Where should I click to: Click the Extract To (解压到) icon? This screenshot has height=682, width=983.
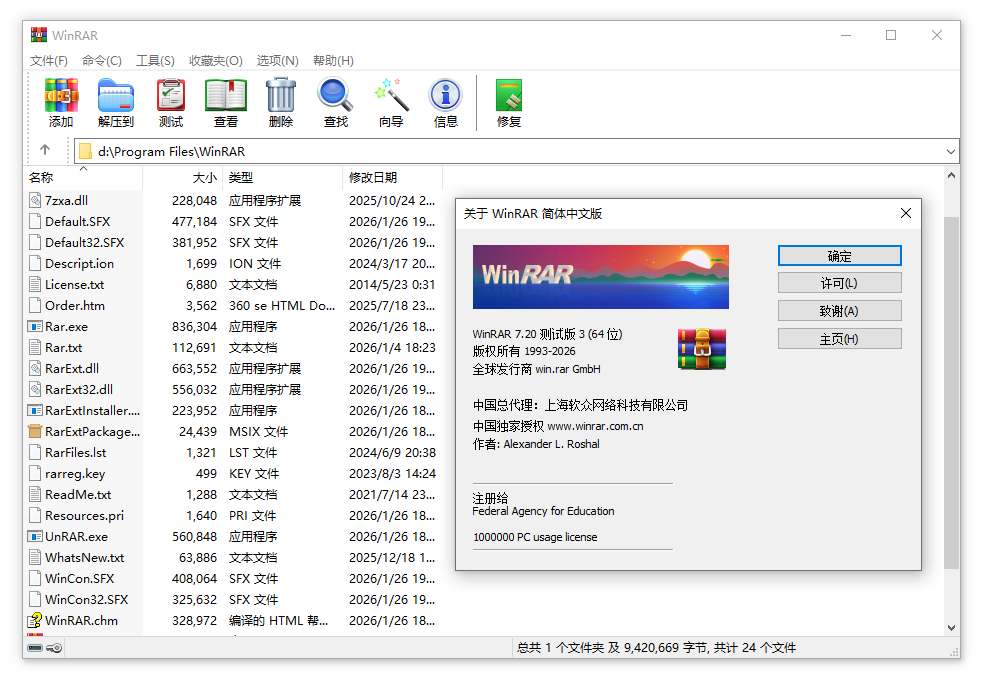point(116,102)
